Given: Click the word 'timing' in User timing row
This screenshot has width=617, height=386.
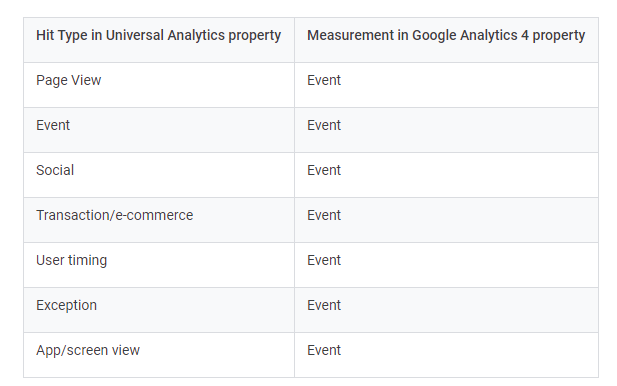Looking at the screenshot, I should point(87,261).
